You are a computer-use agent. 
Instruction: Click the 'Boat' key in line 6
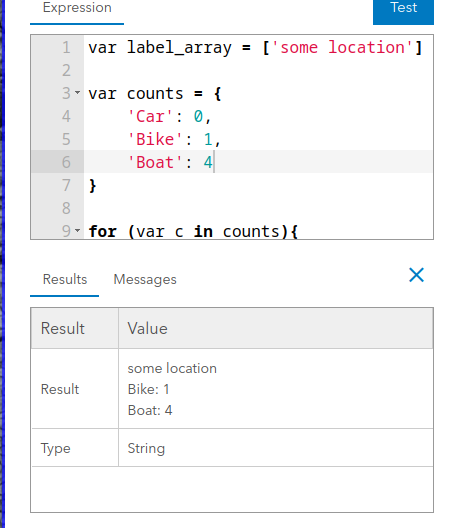(155, 162)
